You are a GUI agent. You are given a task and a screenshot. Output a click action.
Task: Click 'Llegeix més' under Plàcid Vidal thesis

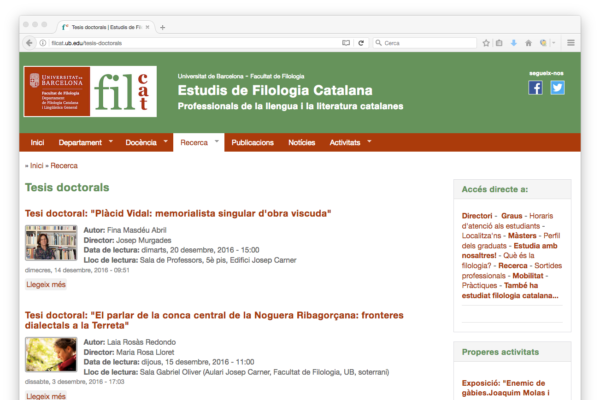coord(46,284)
